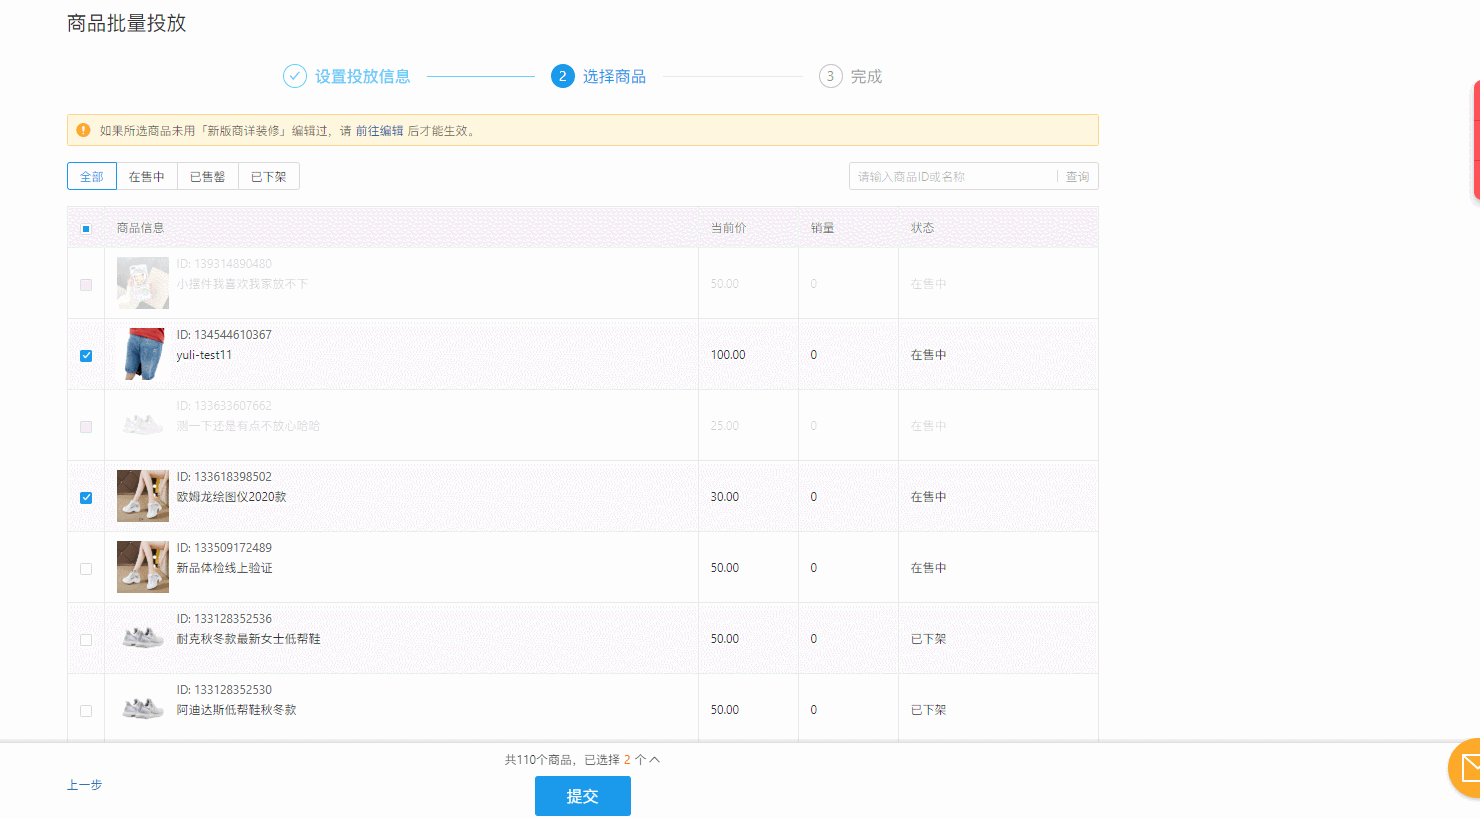Select the 已下架 filter tab
This screenshot has width=1480, height=819.
[269, 176]
